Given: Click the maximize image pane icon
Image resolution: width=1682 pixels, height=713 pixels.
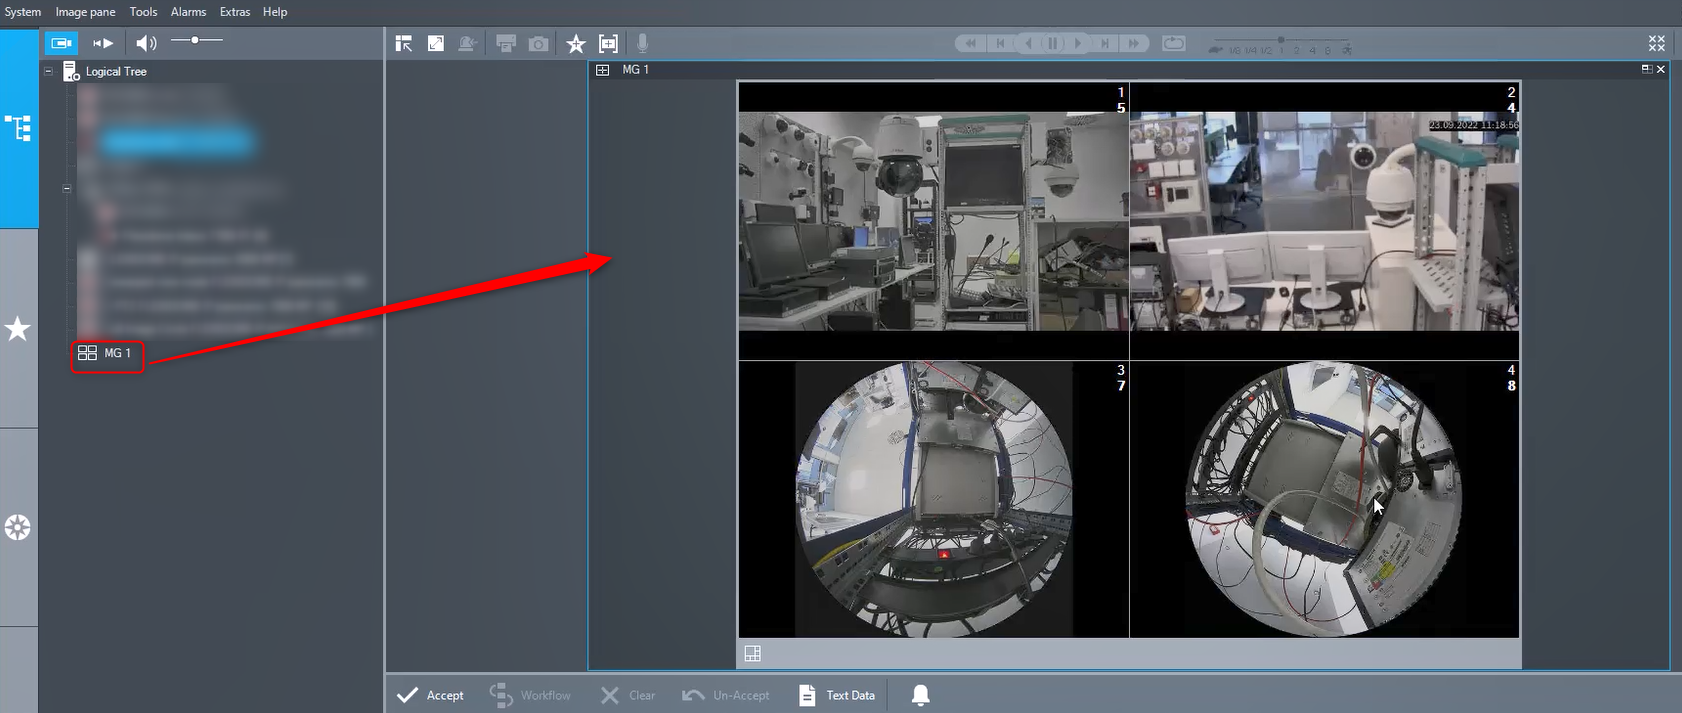Looking at the screenshot, I should pos(436,44).
